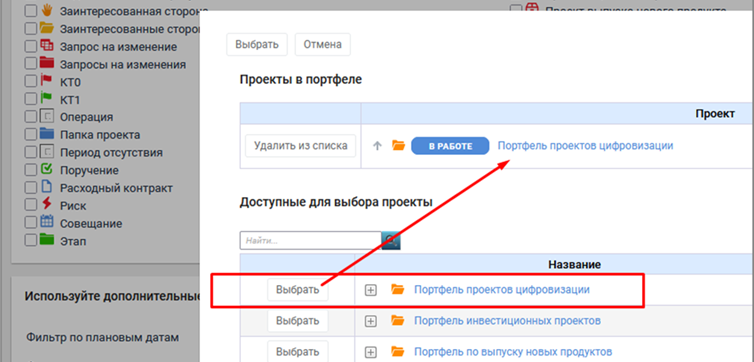This screenshot has height=362, width=754.
Task: Open Портфель проектов цифровизации link beside В РАБОТЕ
Action: [585, 145]
